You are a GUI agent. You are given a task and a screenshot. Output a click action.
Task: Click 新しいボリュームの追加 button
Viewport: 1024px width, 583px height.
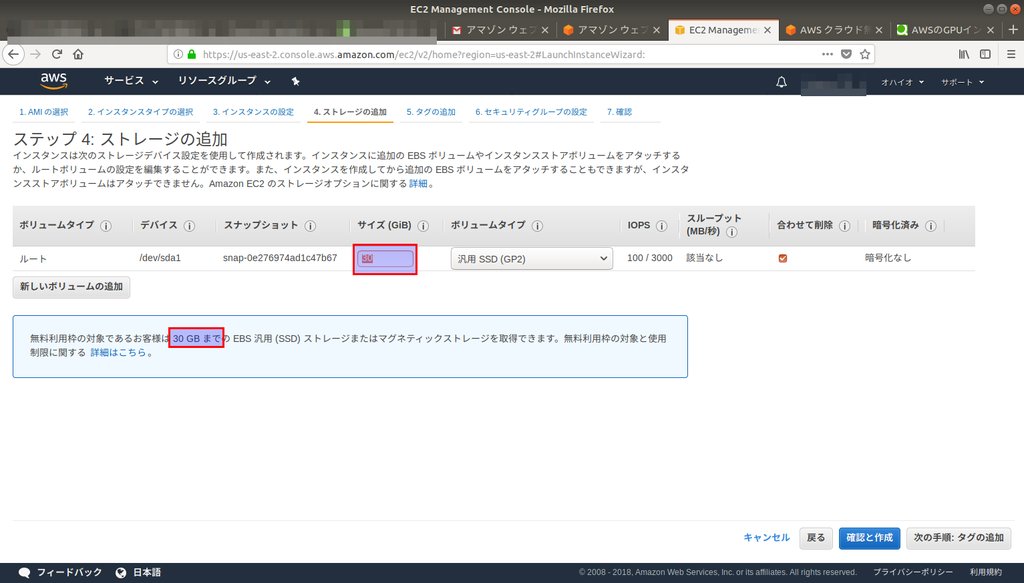tap(71, 287)
